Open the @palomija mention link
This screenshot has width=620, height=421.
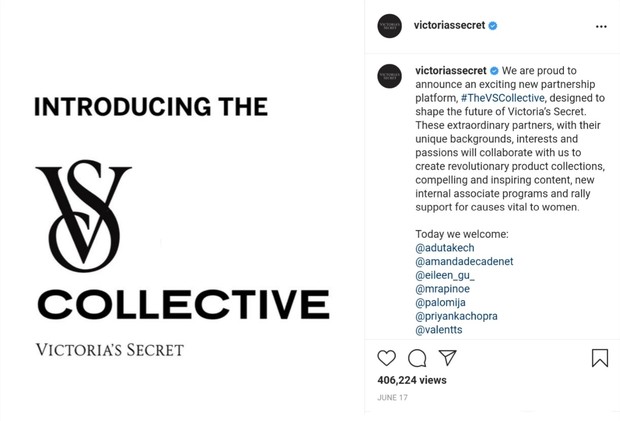tap(442, 302)
